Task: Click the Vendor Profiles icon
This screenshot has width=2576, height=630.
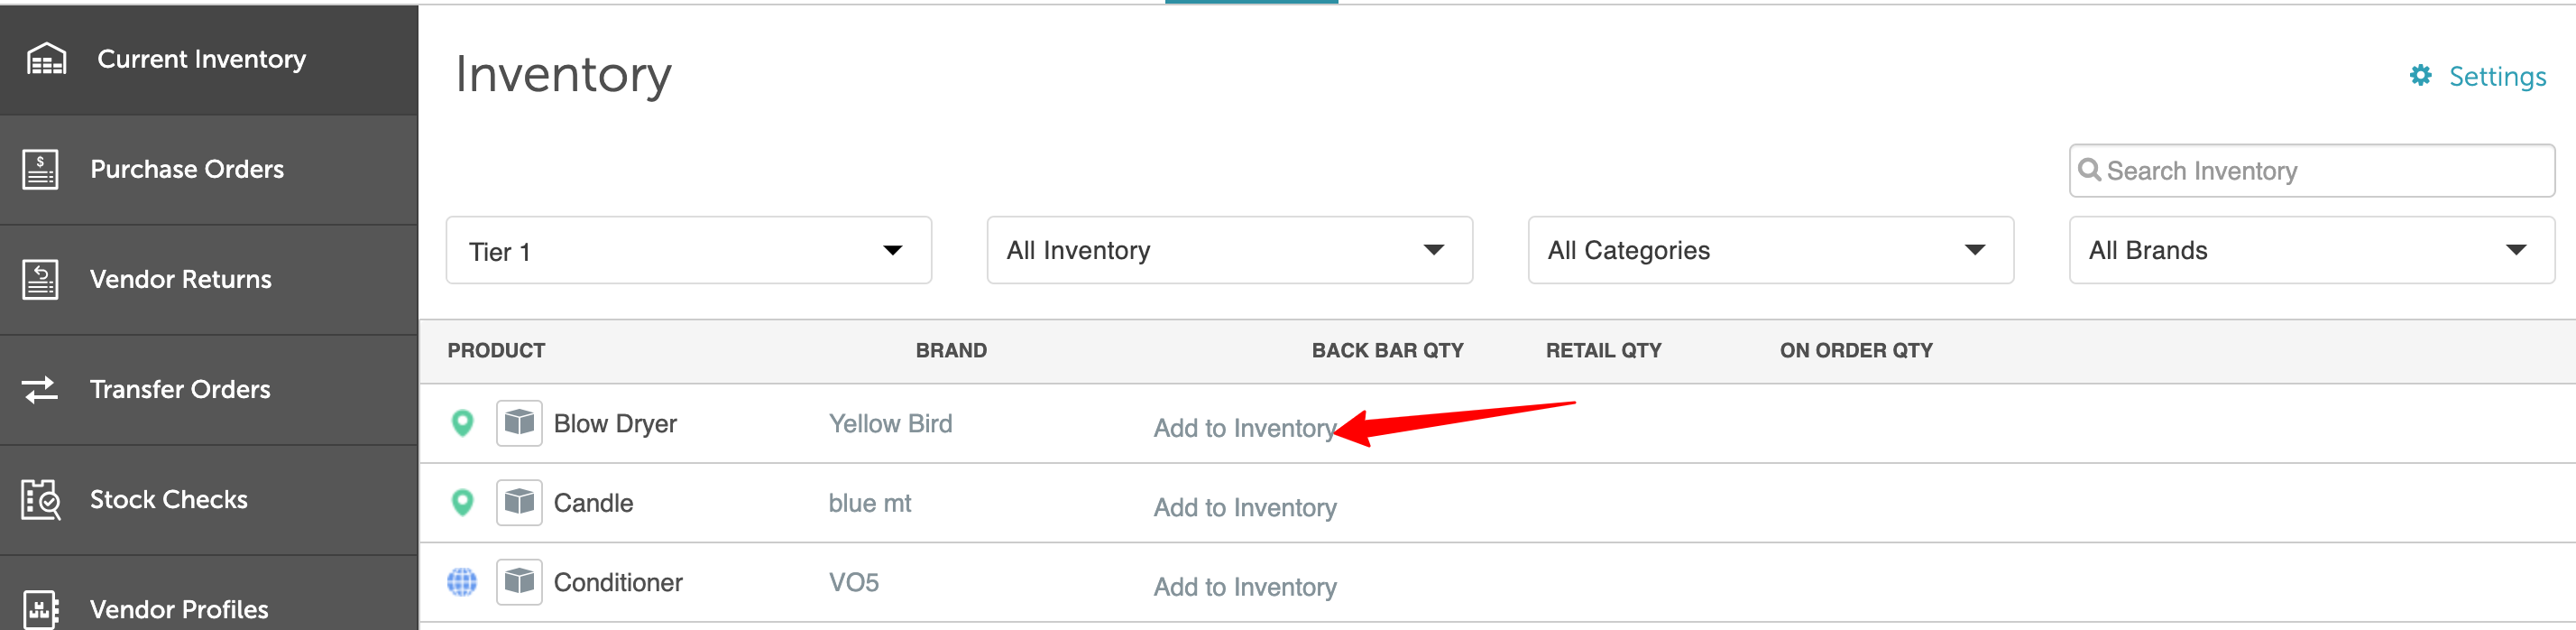Action: (x=40, y=609)
